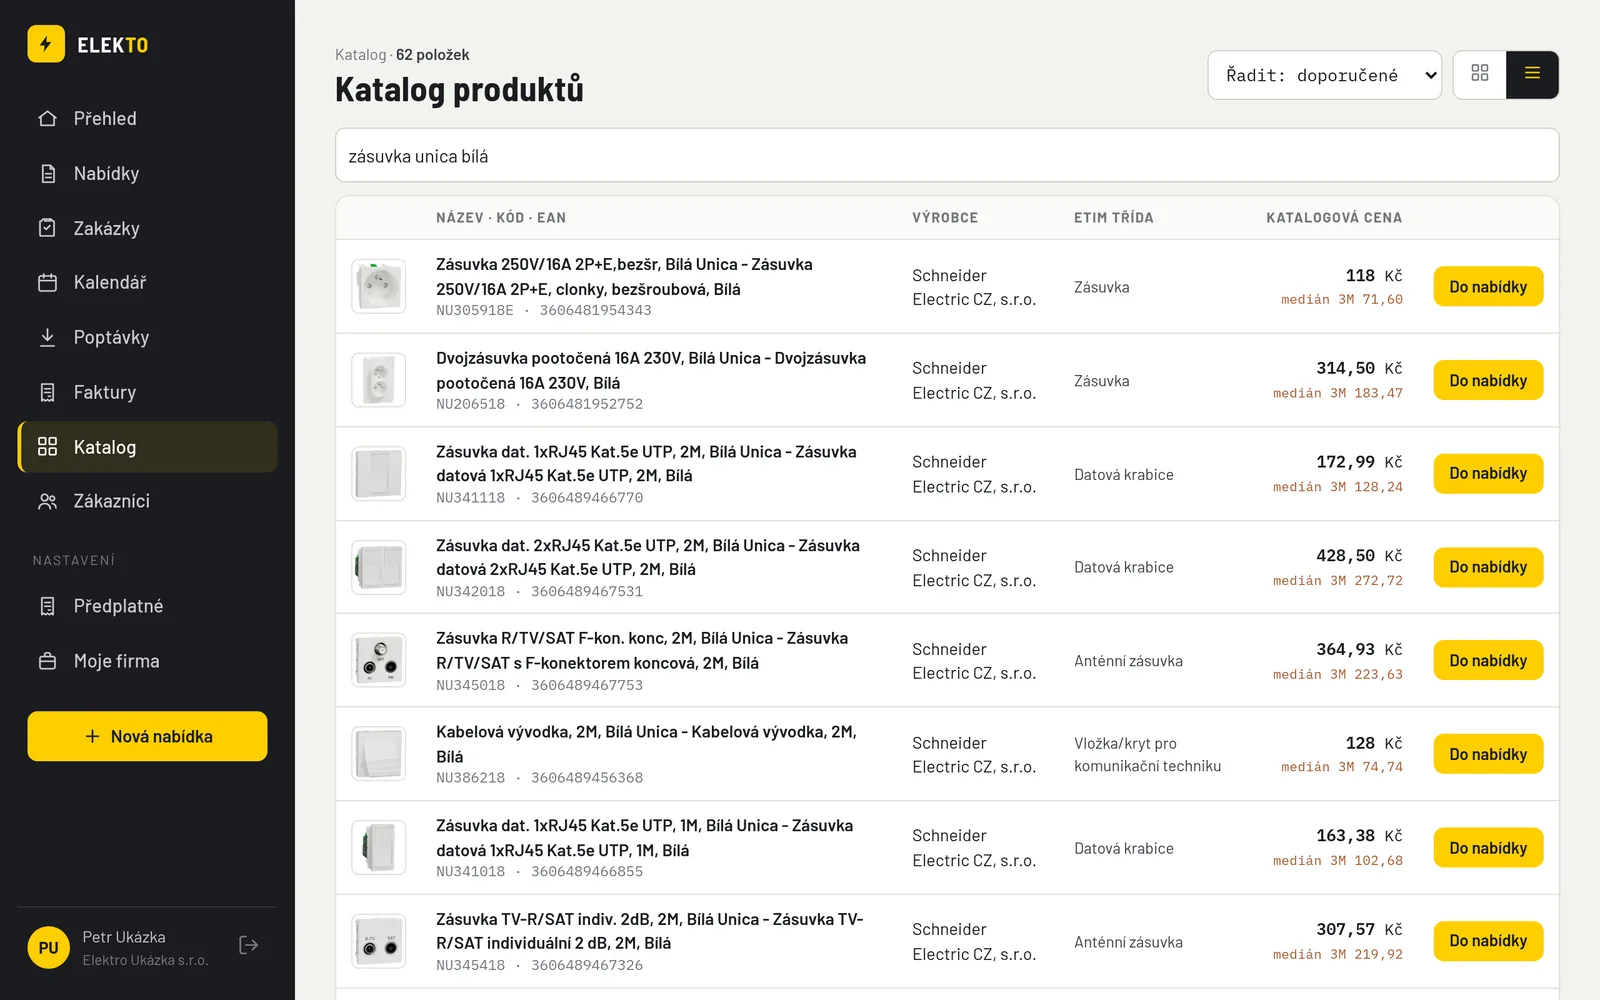Open thumbnail of Zásuvka TV-R/SAT indiv. product
Viewport: 1600px width, 1000px height.
(x=379, y=941)
